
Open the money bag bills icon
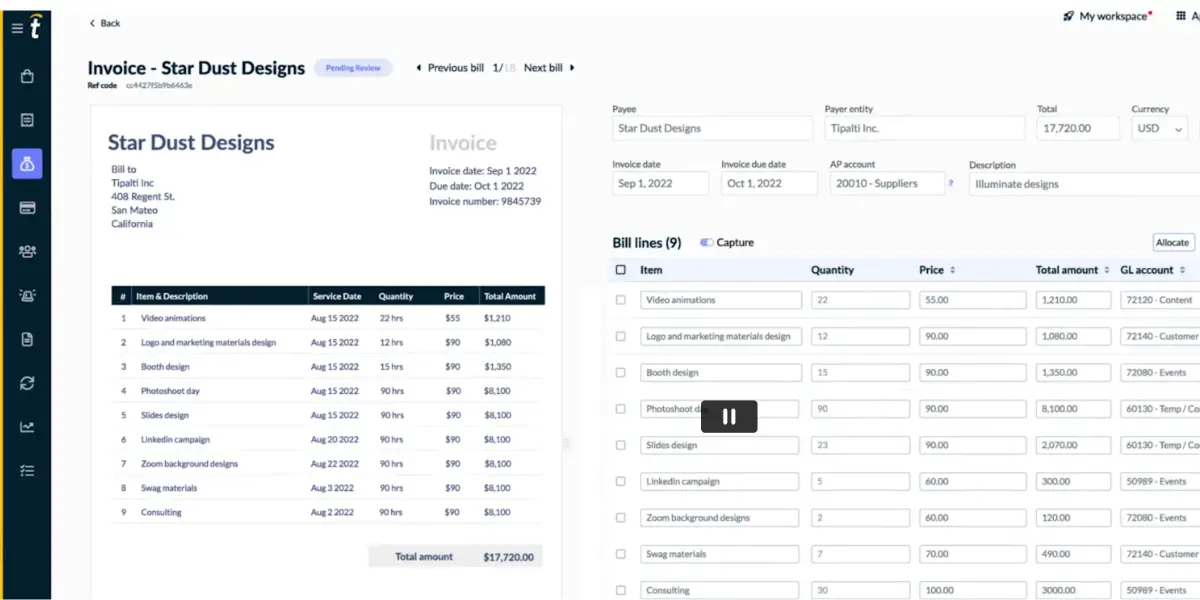click(x=27, y=164)
